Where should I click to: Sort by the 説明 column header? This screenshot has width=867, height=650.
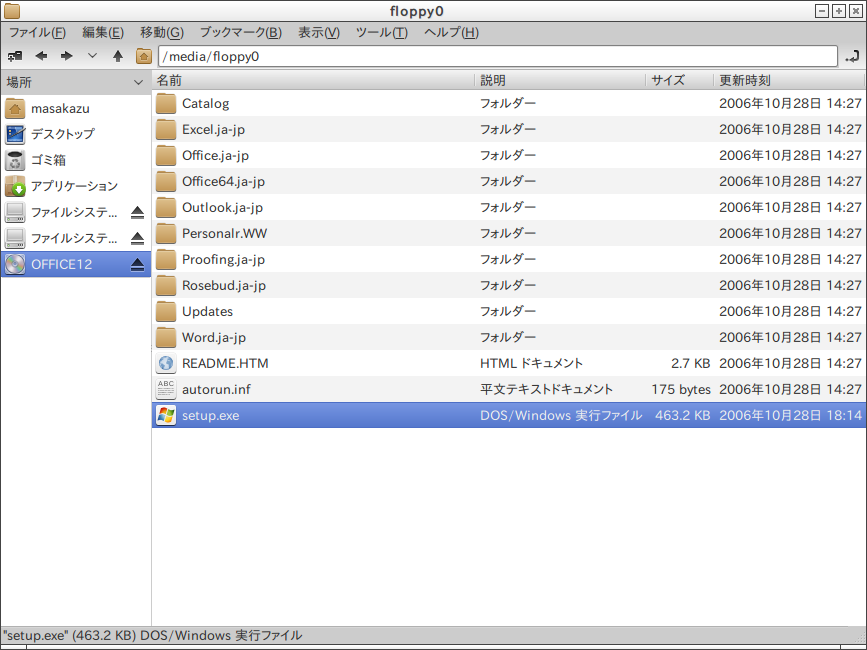[560, 81]
